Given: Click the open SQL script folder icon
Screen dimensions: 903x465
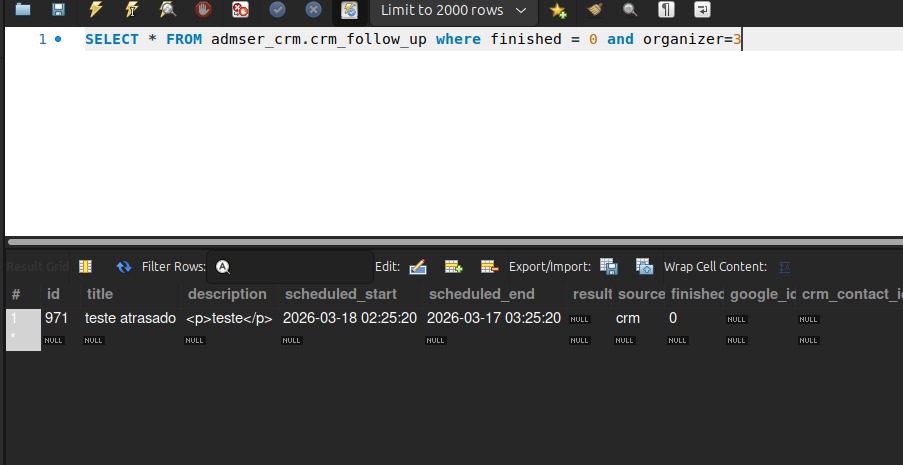Looking at the screenshot, I should coord(22,10).
